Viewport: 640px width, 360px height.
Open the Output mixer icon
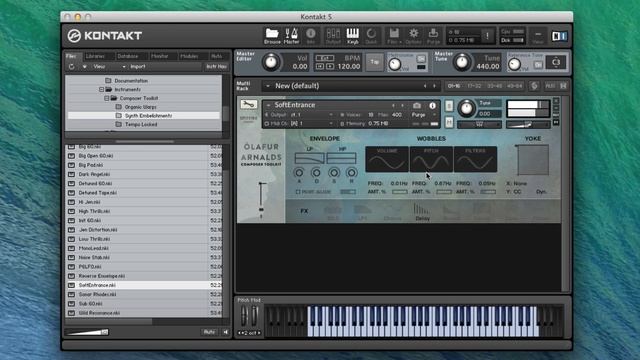[333, 36]
